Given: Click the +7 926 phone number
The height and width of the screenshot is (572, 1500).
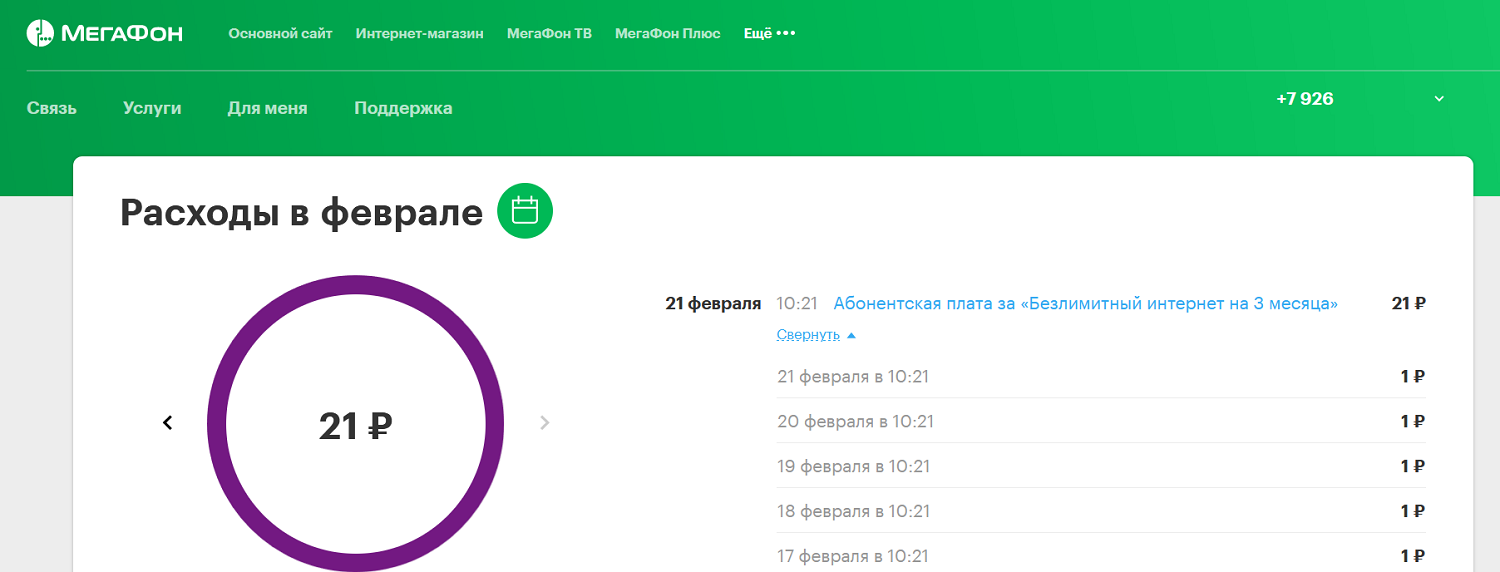Looking at the screenshot, I should (x=1305, y=99).
